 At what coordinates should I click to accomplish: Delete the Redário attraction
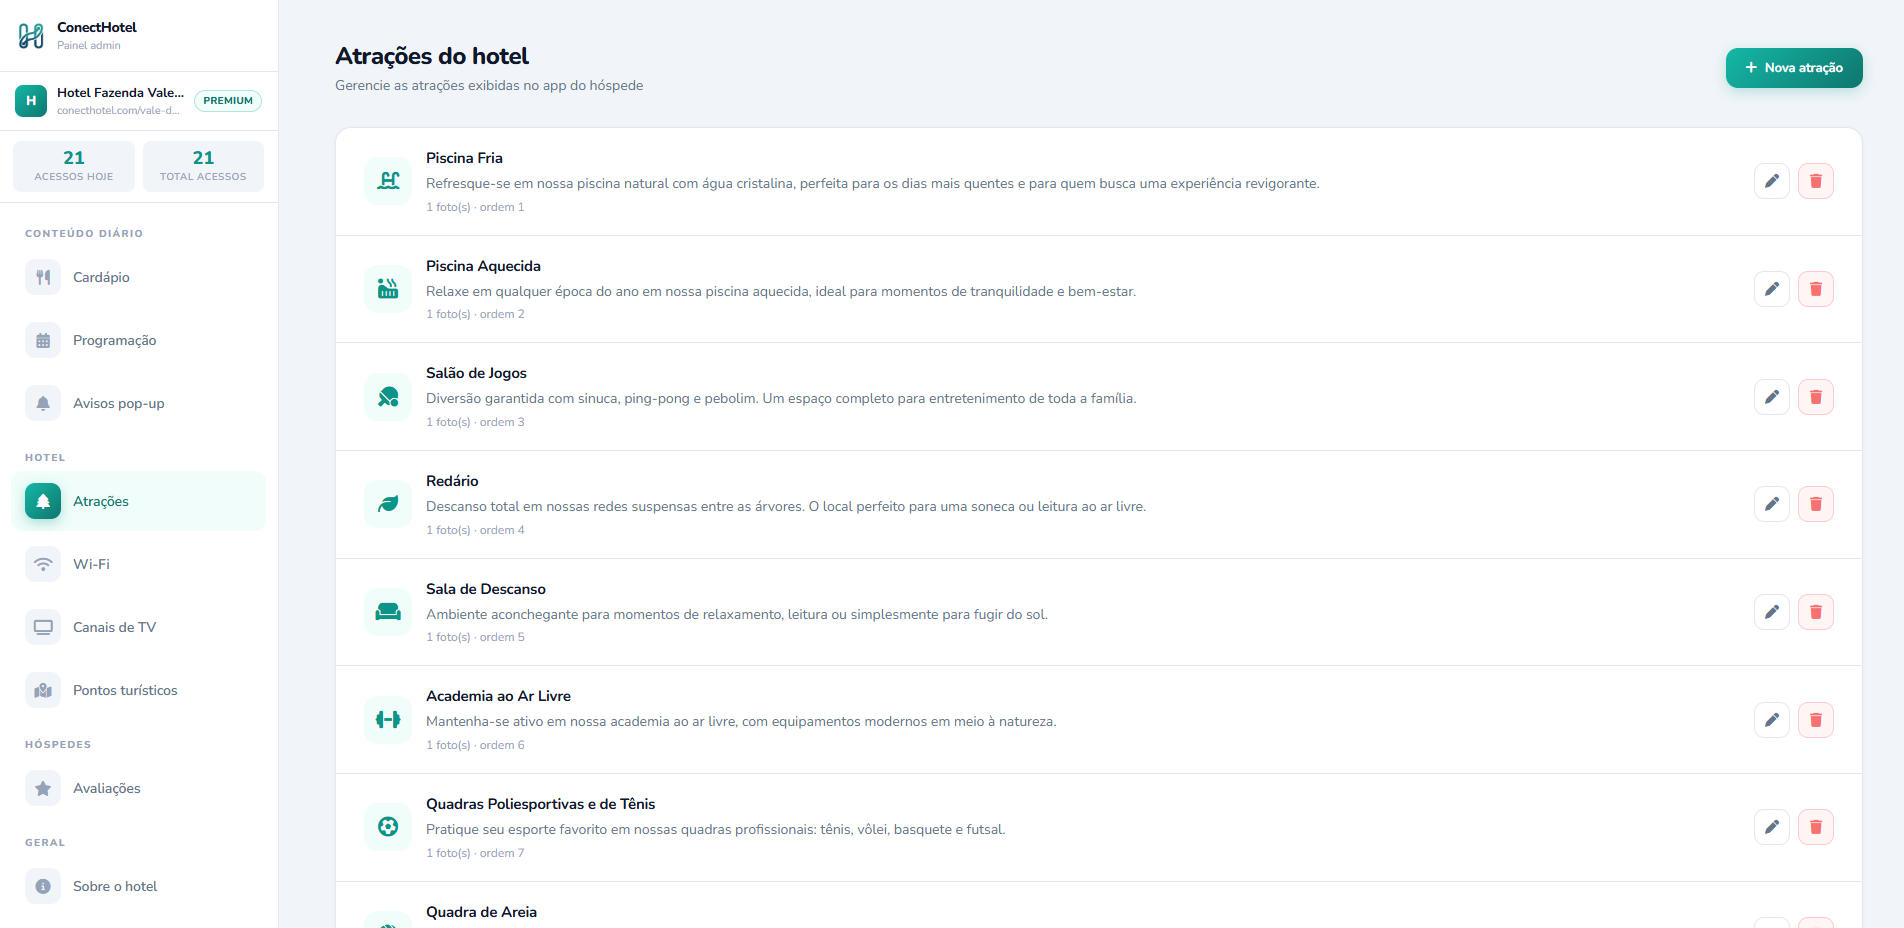tap(1815, 504)
